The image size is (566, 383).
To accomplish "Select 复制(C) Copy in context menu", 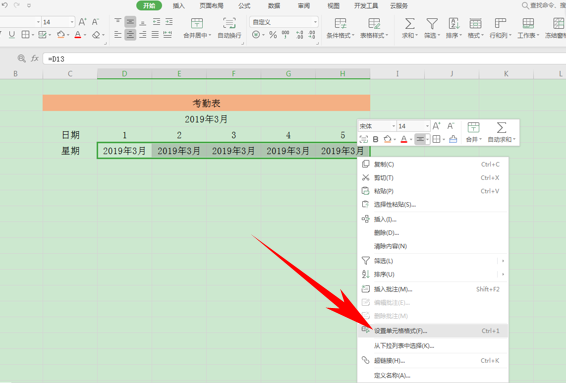I will [433, 164].
